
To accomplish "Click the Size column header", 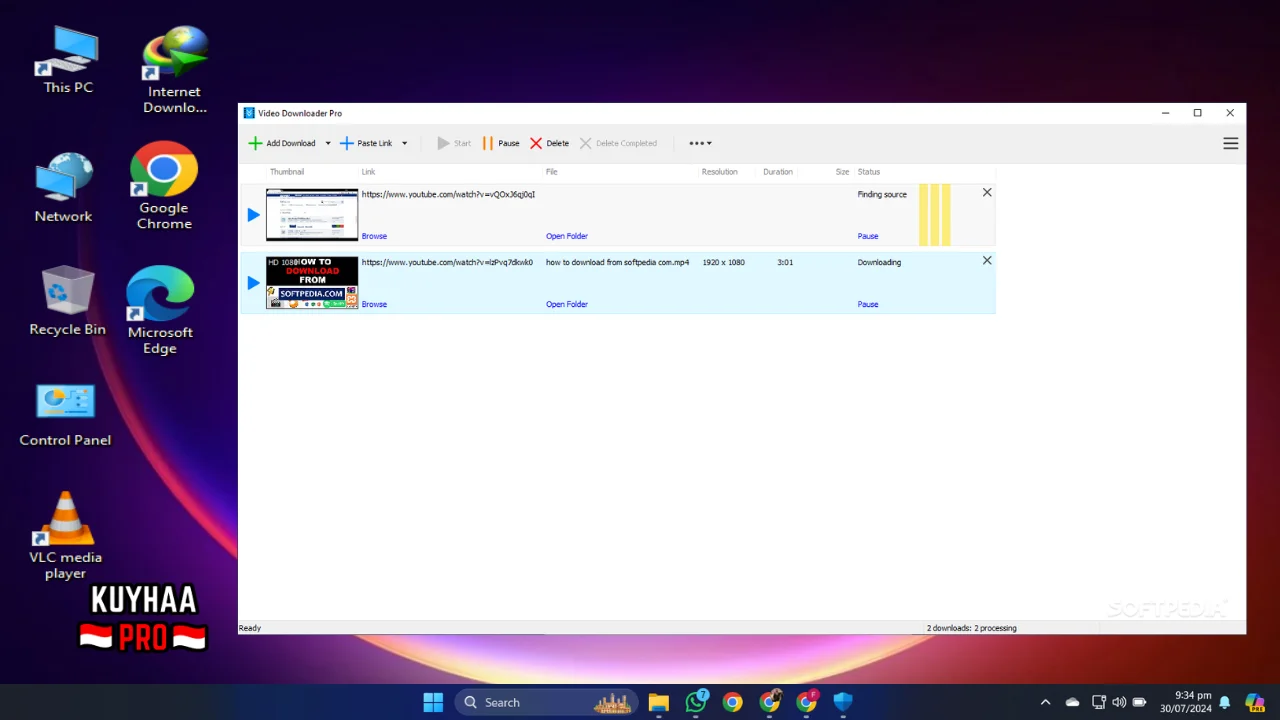I will [842, 172].
